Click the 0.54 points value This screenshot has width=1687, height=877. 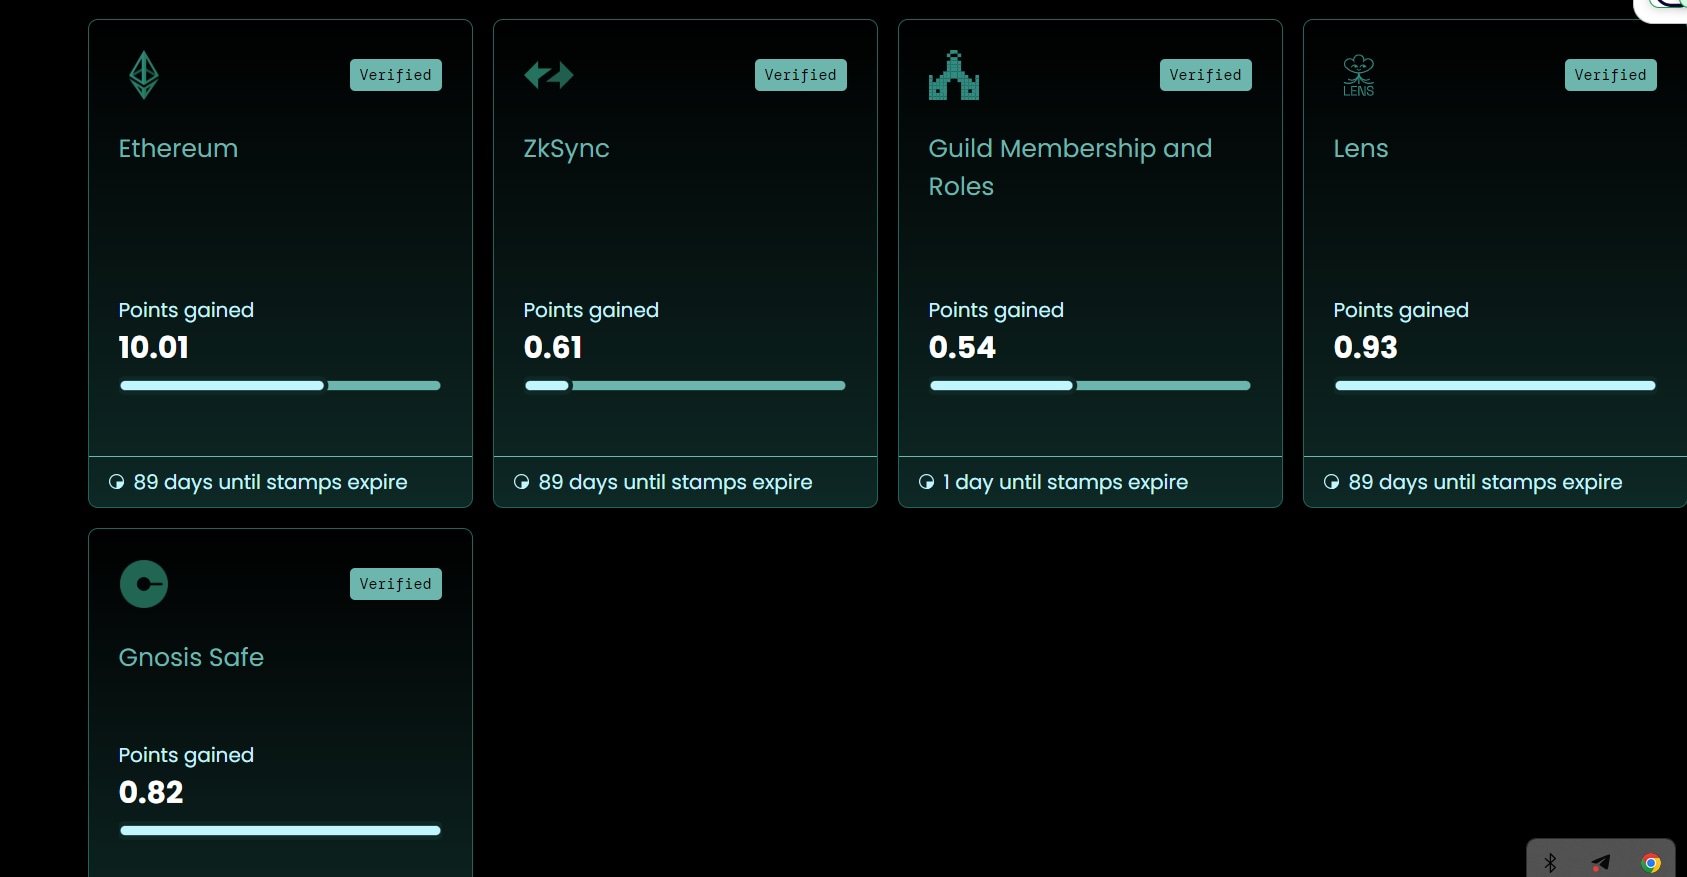coord(962,347)
